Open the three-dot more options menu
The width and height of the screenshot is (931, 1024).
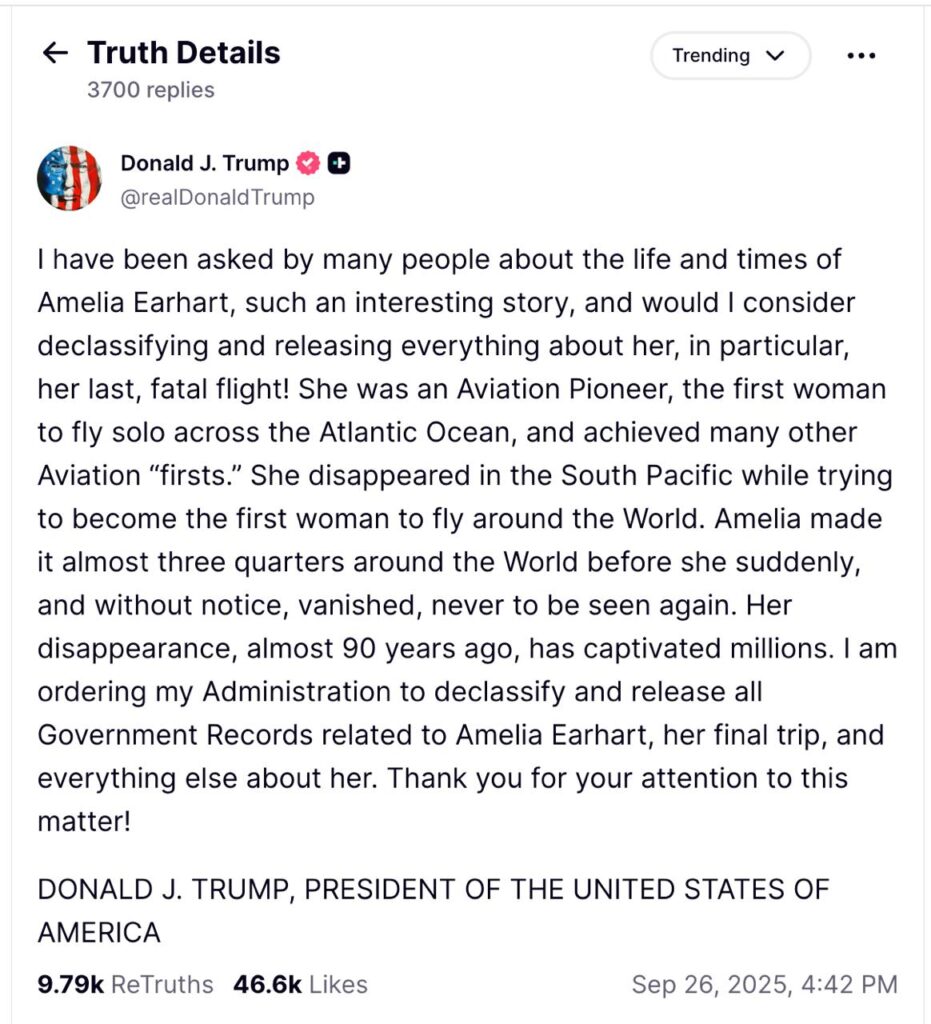(860, 56)
